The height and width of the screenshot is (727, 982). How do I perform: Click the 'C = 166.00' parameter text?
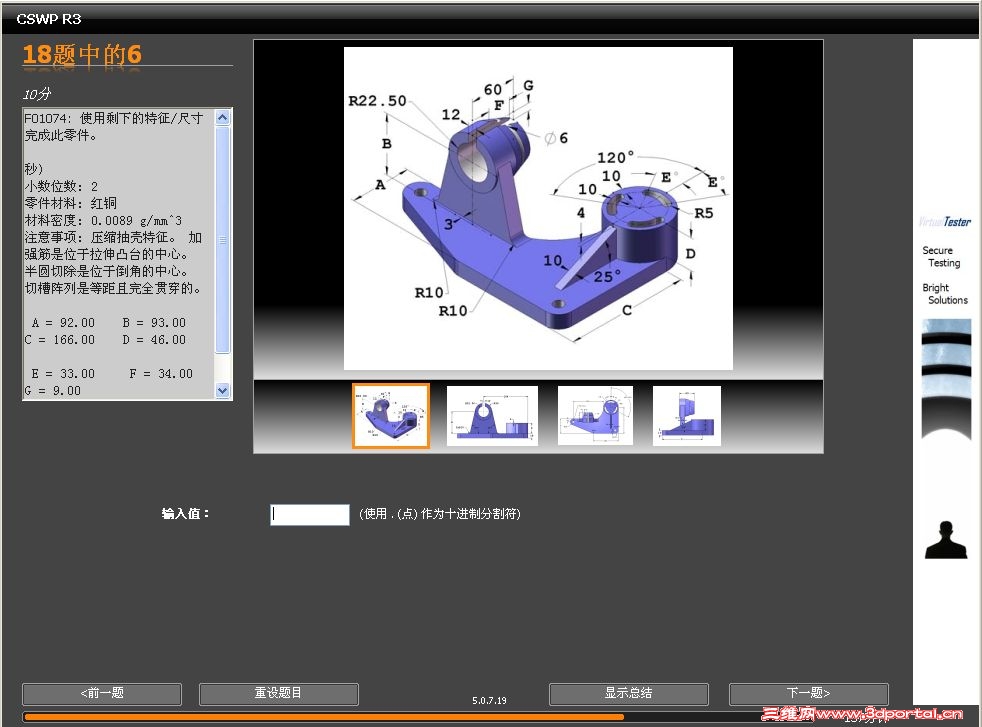(x=59, y=339)
